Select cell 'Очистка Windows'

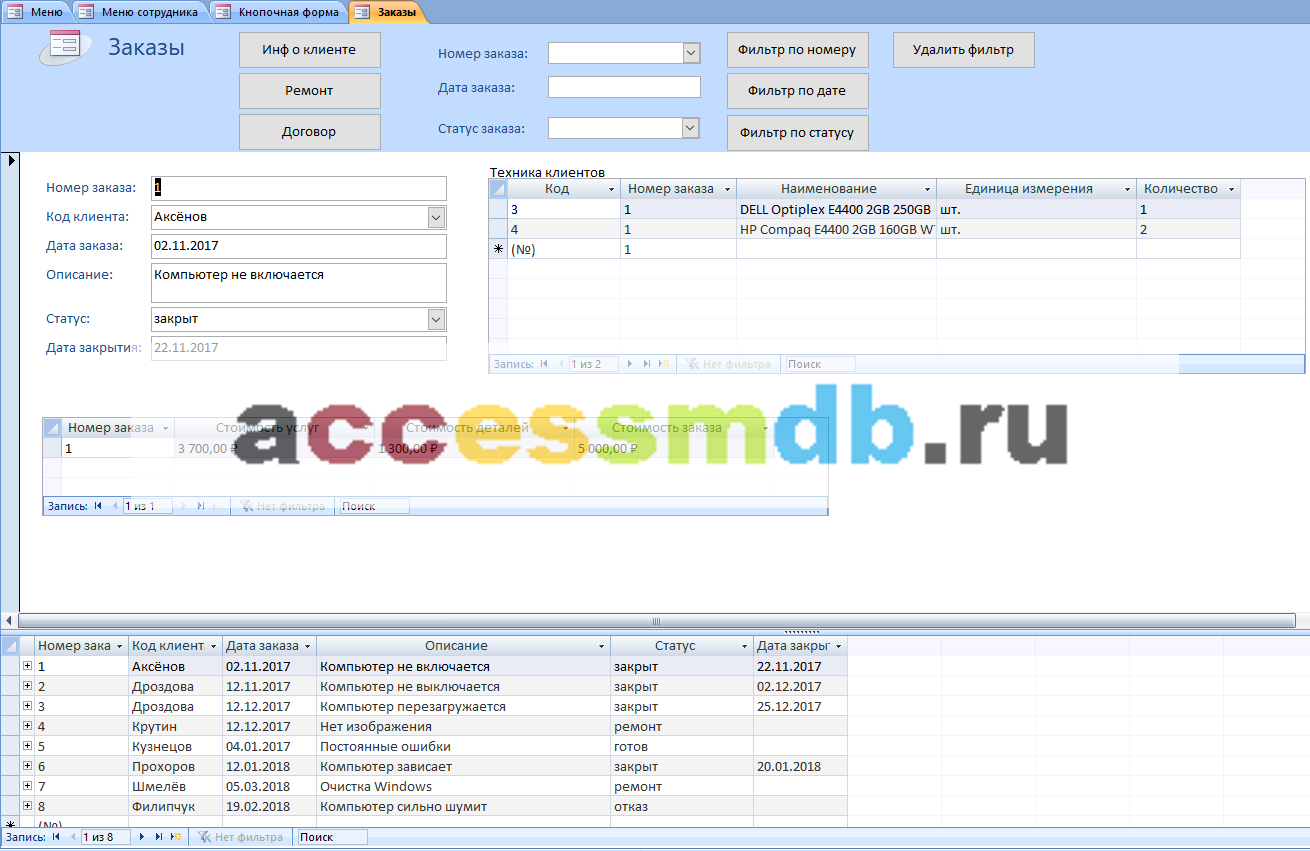click(463, 786)
